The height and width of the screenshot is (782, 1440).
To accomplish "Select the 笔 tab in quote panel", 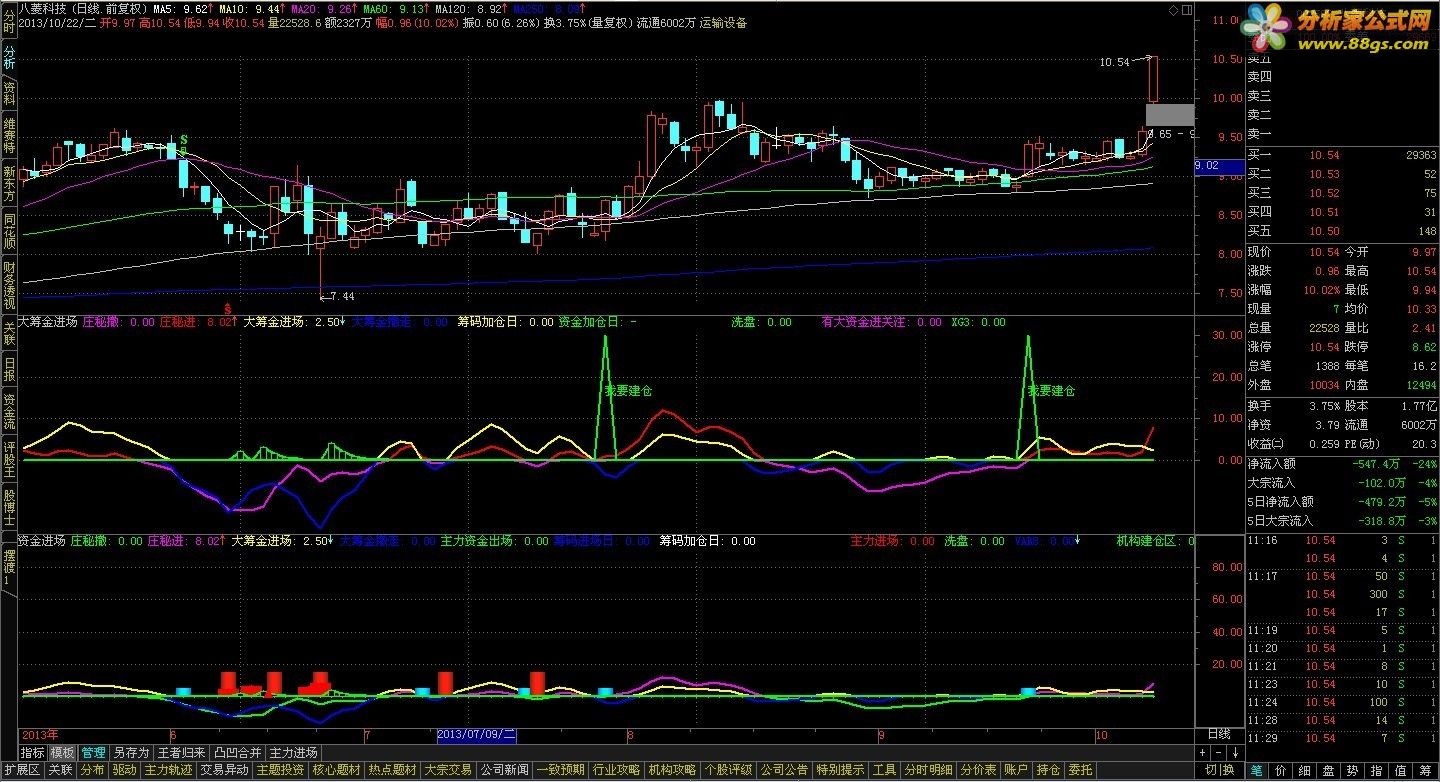I will pyautogui.click(x=1257, y=770).
